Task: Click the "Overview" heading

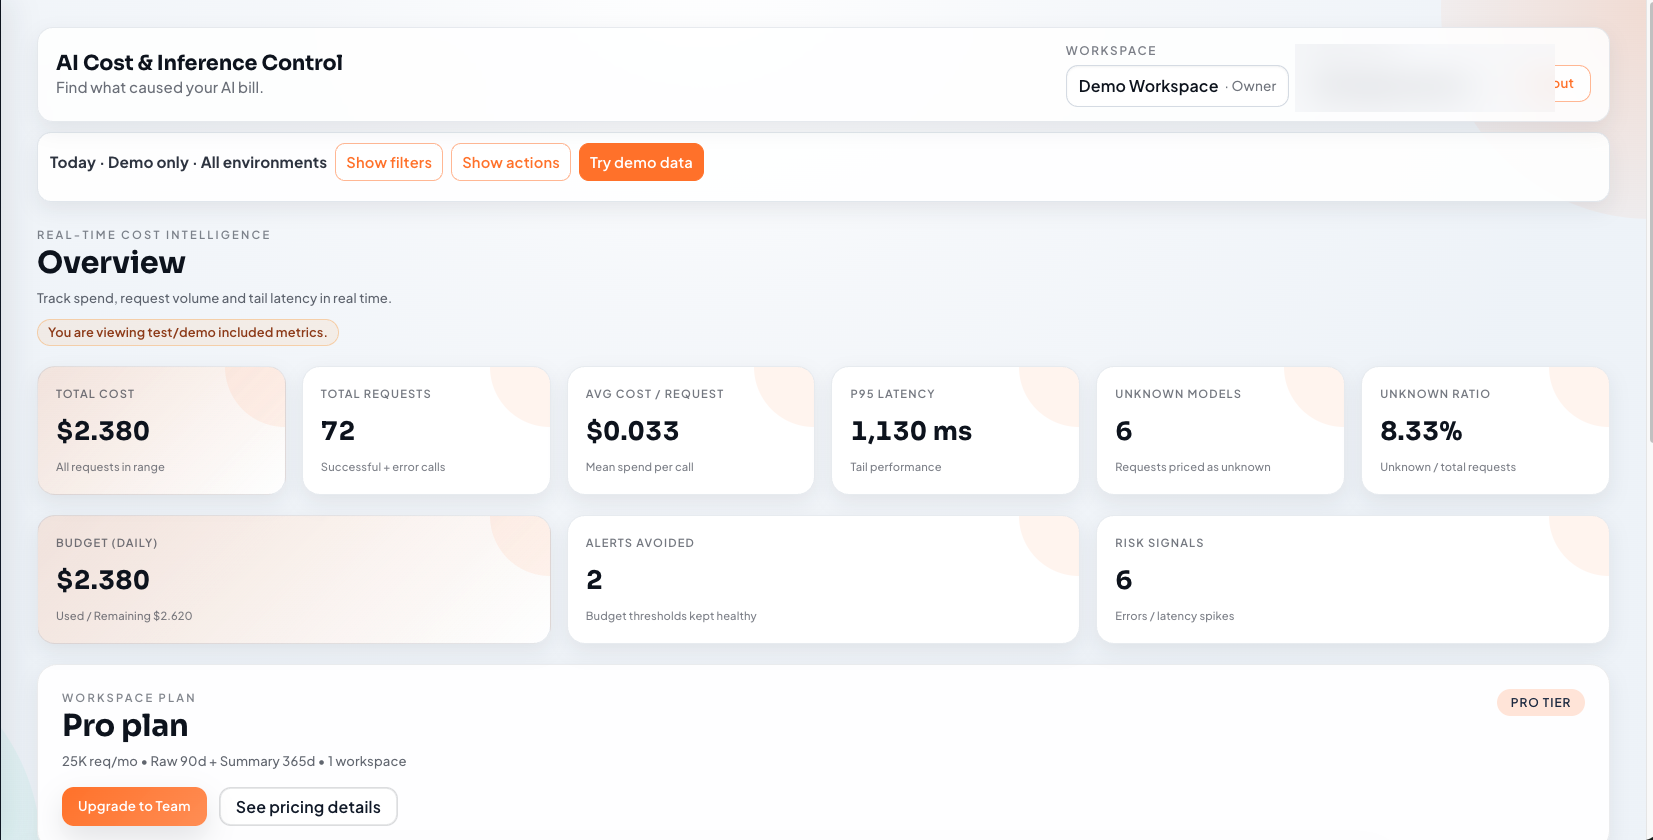Action: 111,262
